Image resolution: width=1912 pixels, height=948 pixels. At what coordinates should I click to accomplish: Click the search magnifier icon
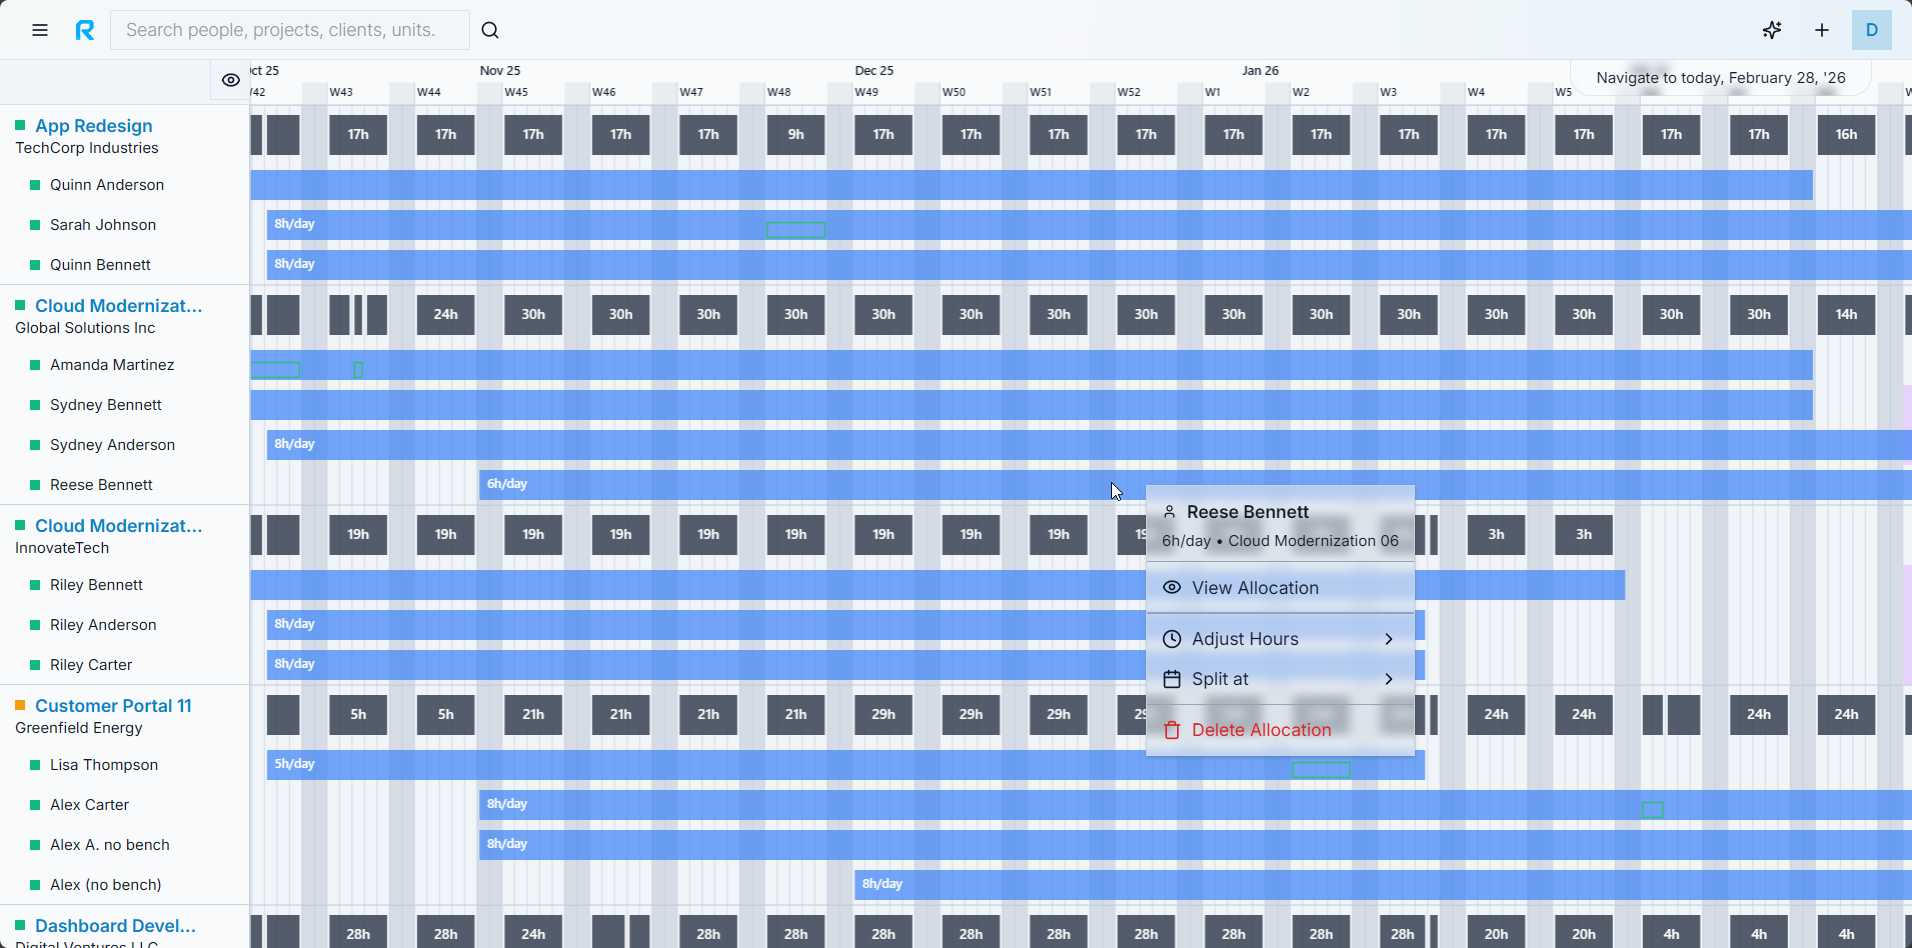point(490,30)
